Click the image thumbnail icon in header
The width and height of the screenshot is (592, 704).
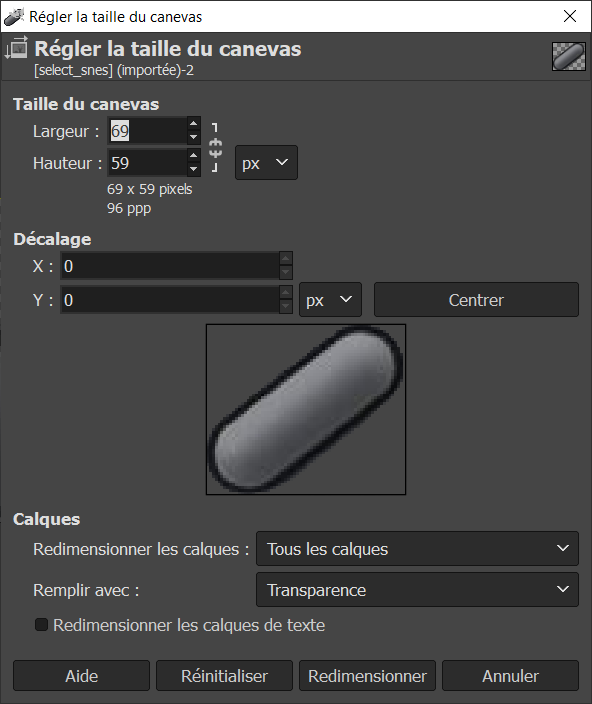(x=569, y=57)
